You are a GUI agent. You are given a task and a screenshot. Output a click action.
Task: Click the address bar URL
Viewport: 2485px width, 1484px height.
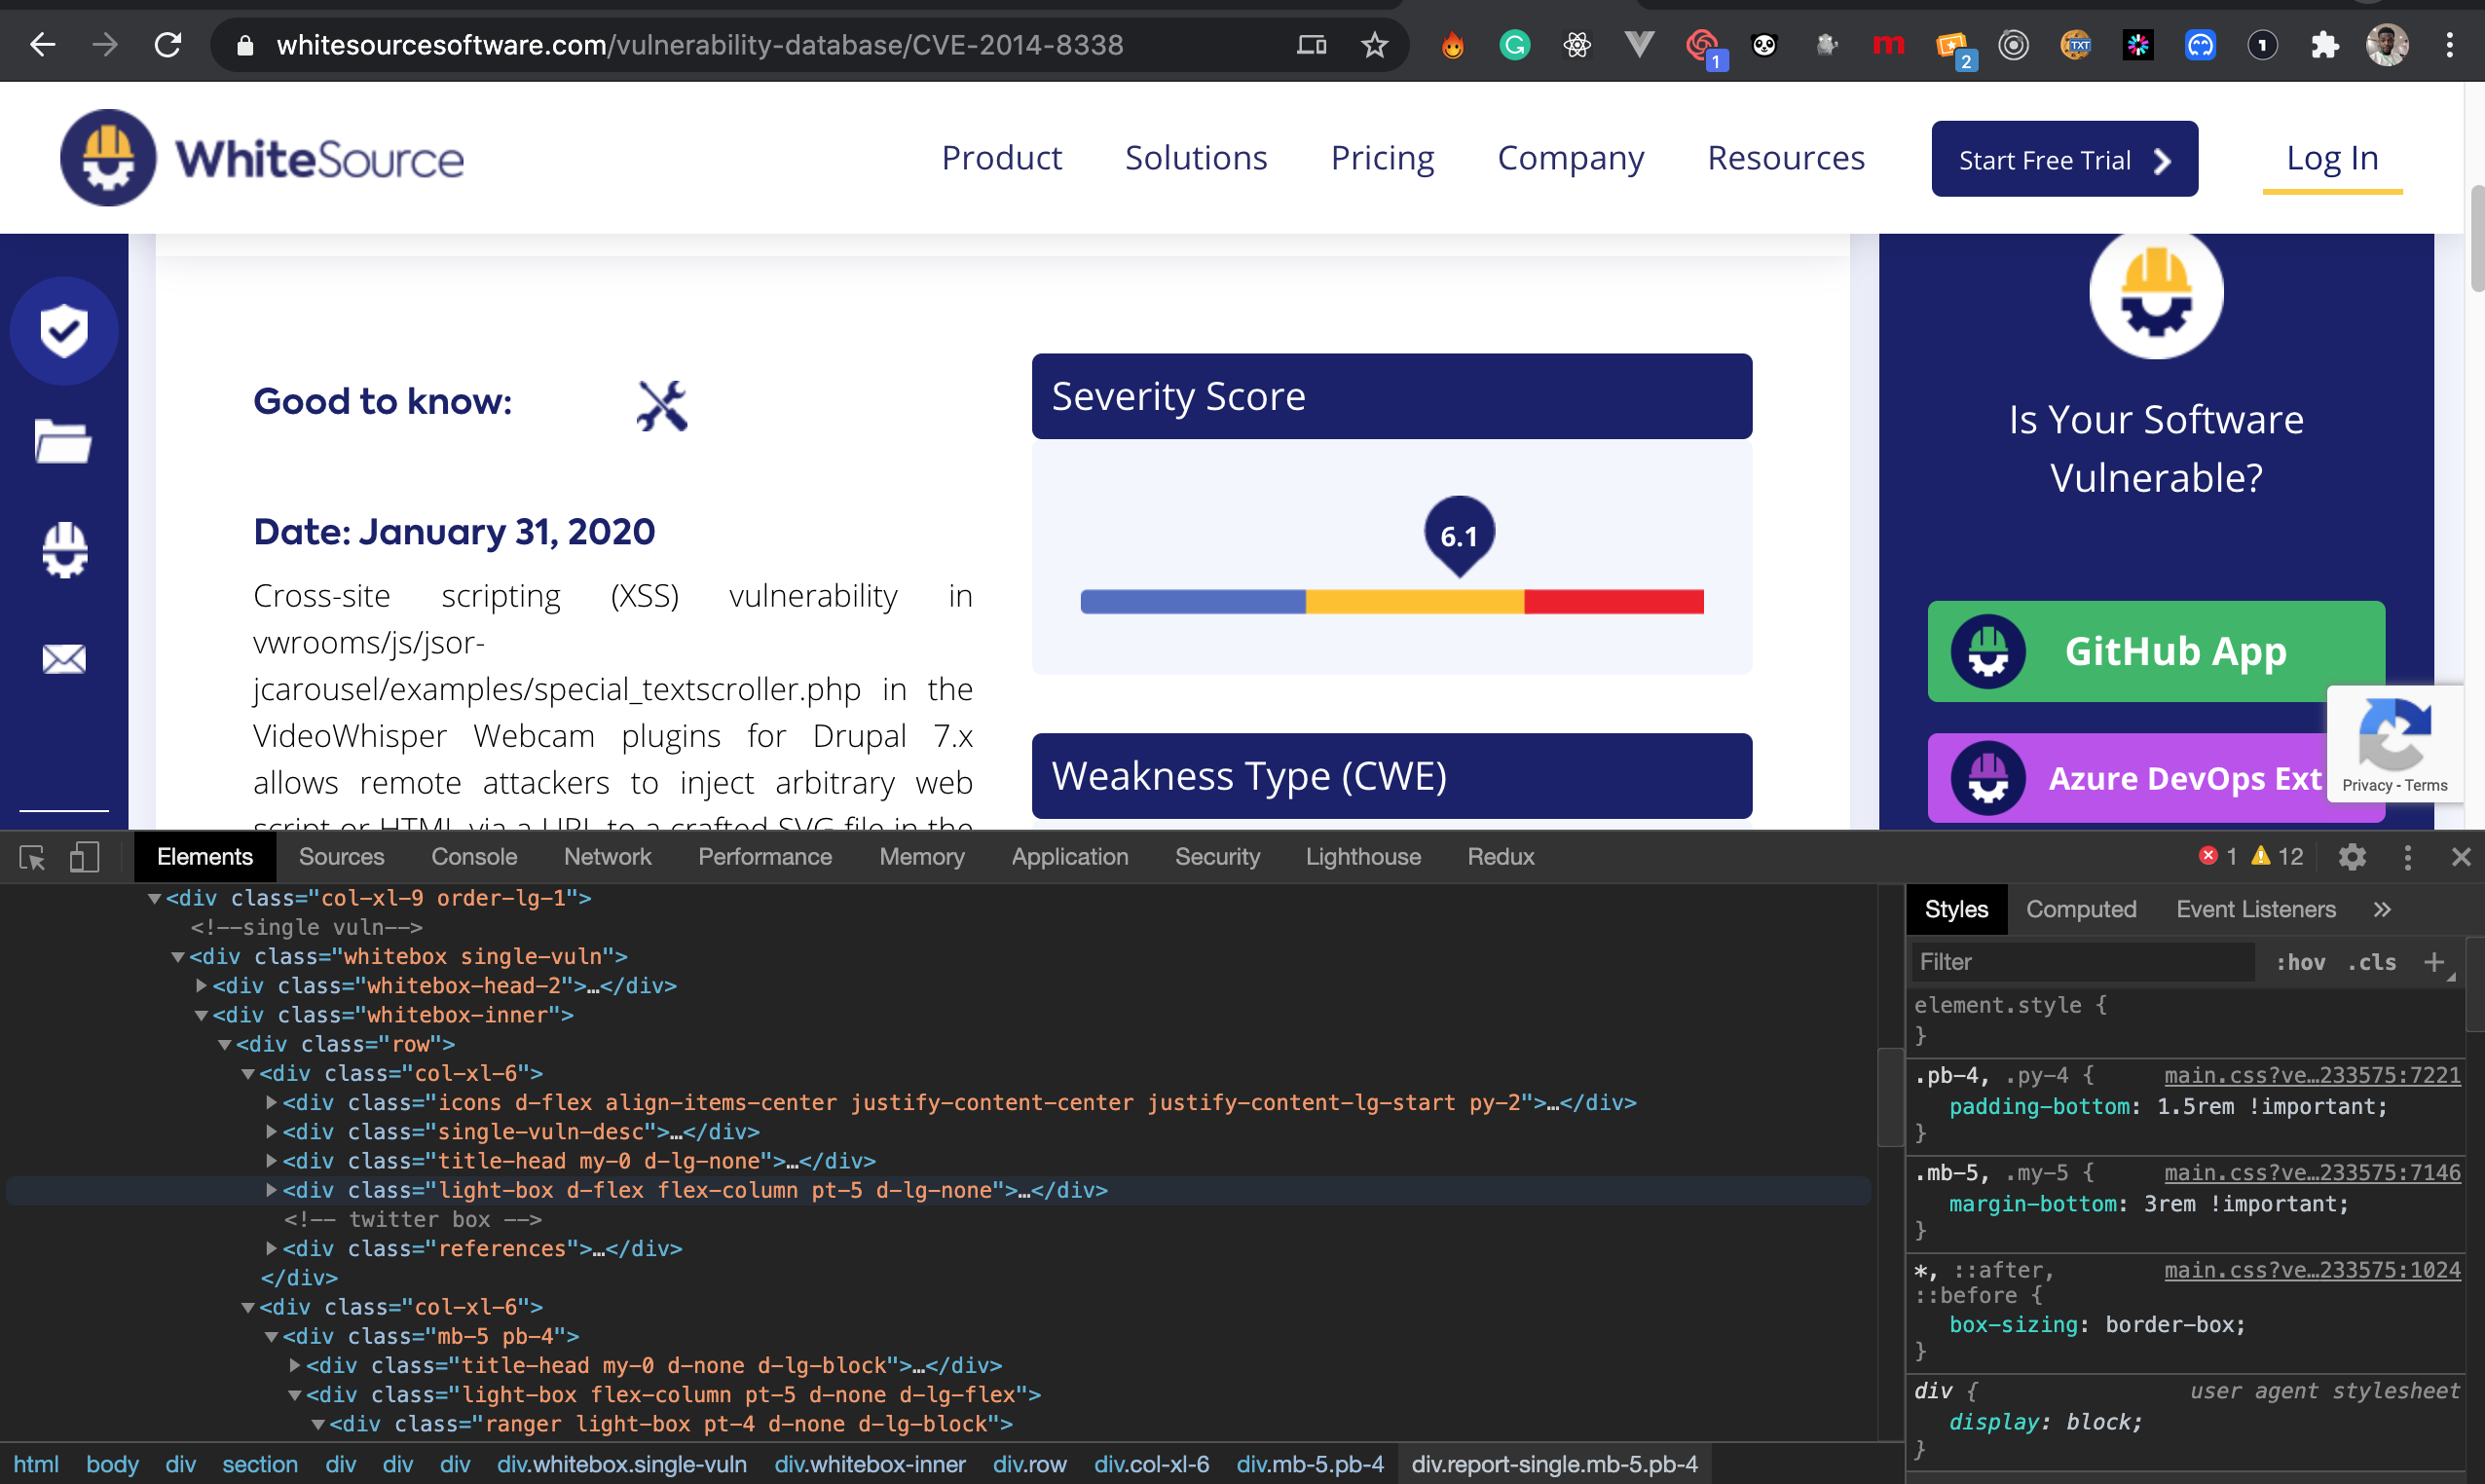point(700,45)
